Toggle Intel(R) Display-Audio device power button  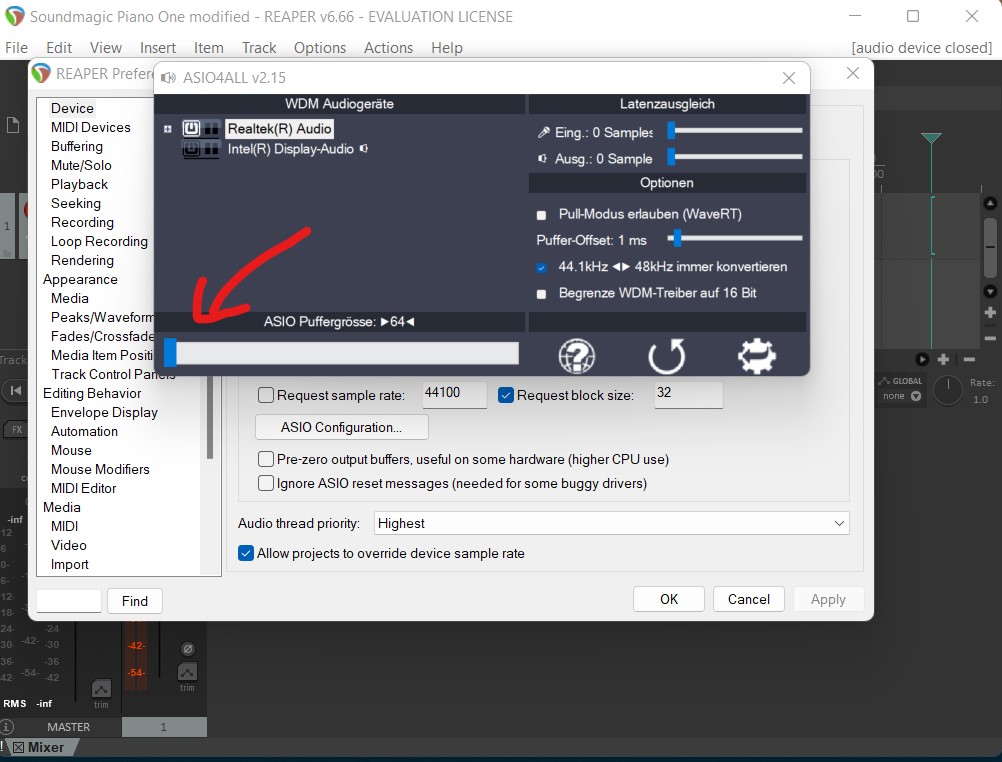pyautogui.click(x=191, y=149)
